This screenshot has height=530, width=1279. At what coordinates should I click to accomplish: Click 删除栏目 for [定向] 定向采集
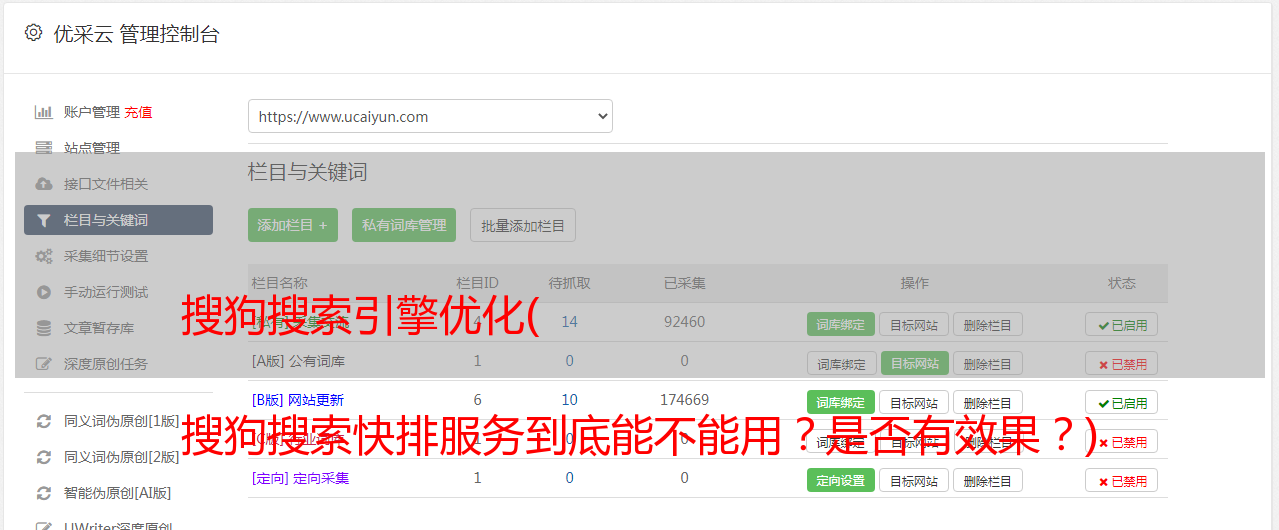(988, 480)
